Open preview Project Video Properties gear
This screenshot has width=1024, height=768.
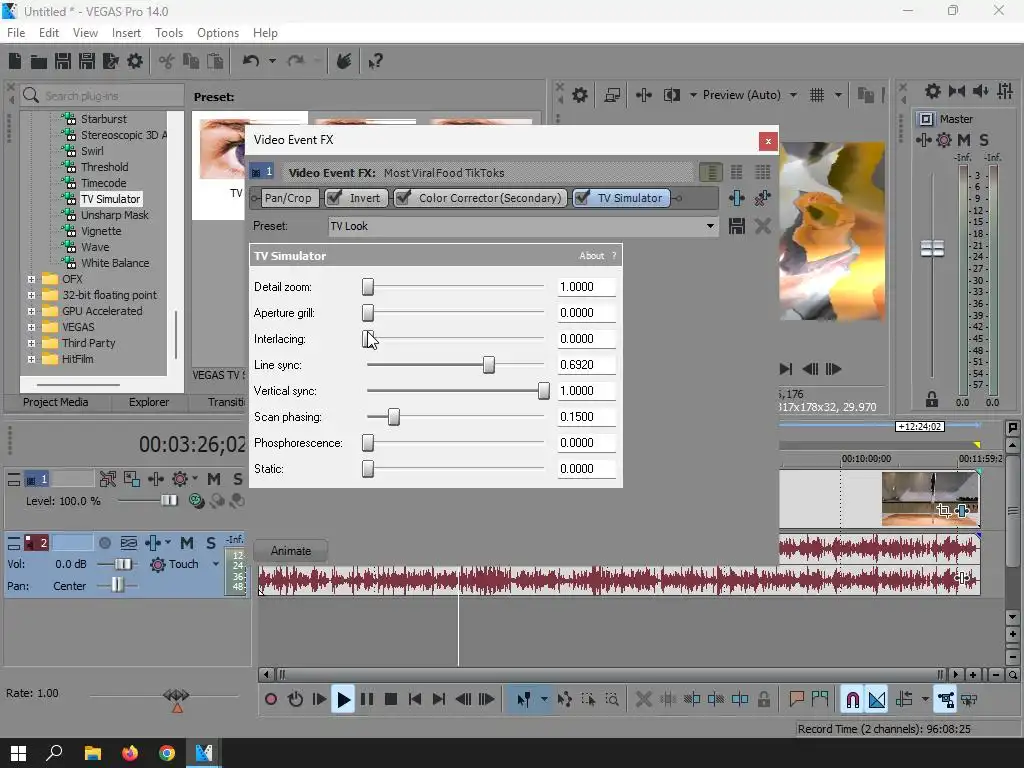[x=579, y=95]
